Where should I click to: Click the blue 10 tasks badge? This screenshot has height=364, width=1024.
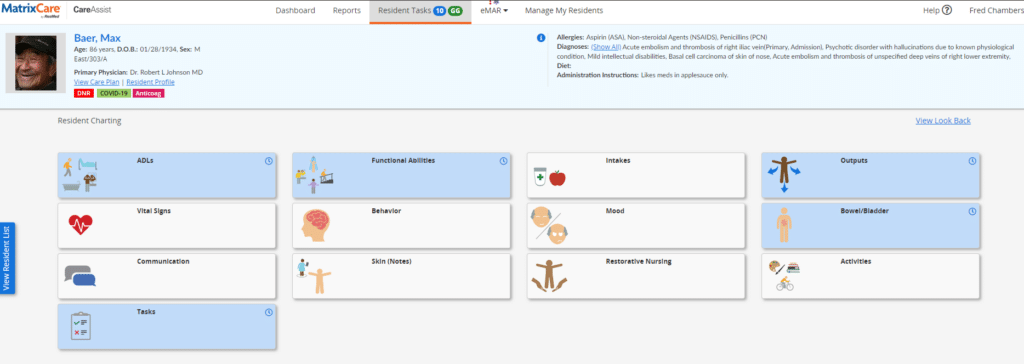click(x=440, y=10)
